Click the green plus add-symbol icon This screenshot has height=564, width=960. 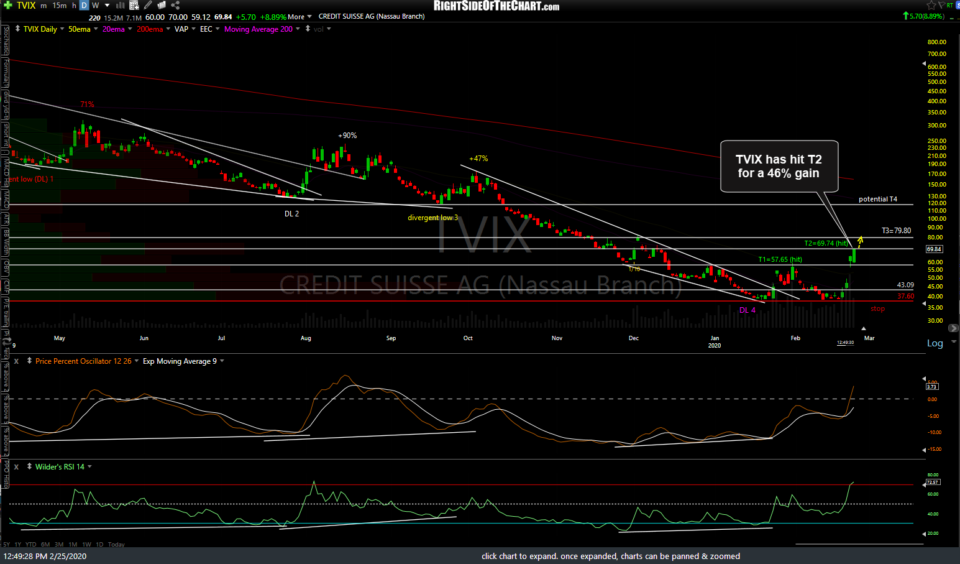8,5
